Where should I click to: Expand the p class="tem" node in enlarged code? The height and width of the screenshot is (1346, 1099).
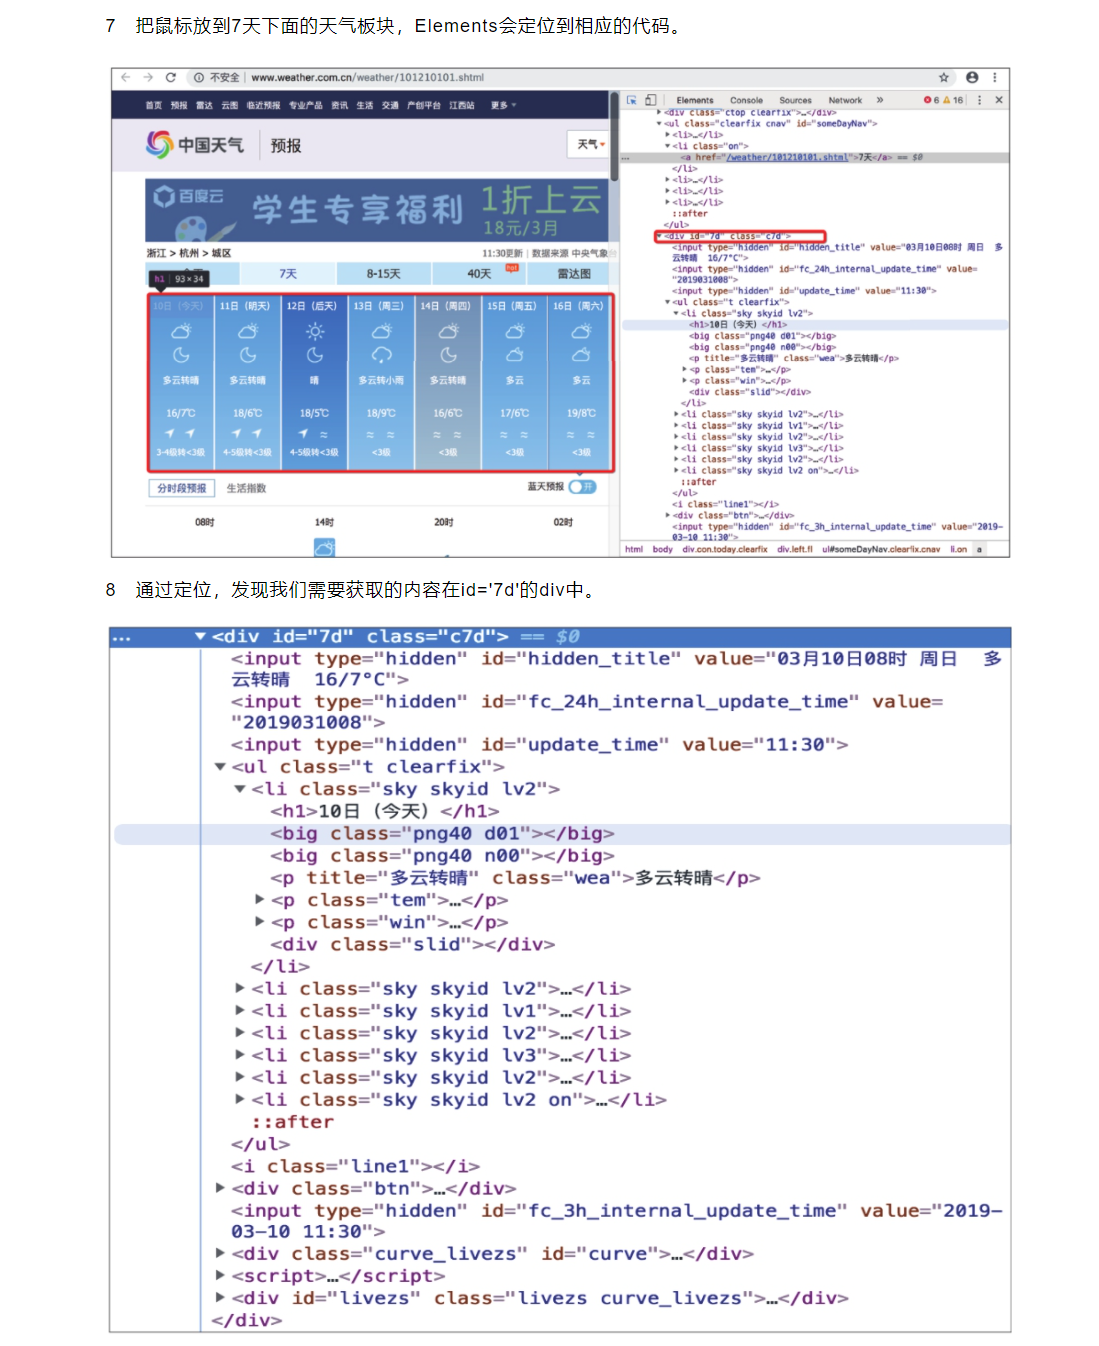click(x=260, y=900)
